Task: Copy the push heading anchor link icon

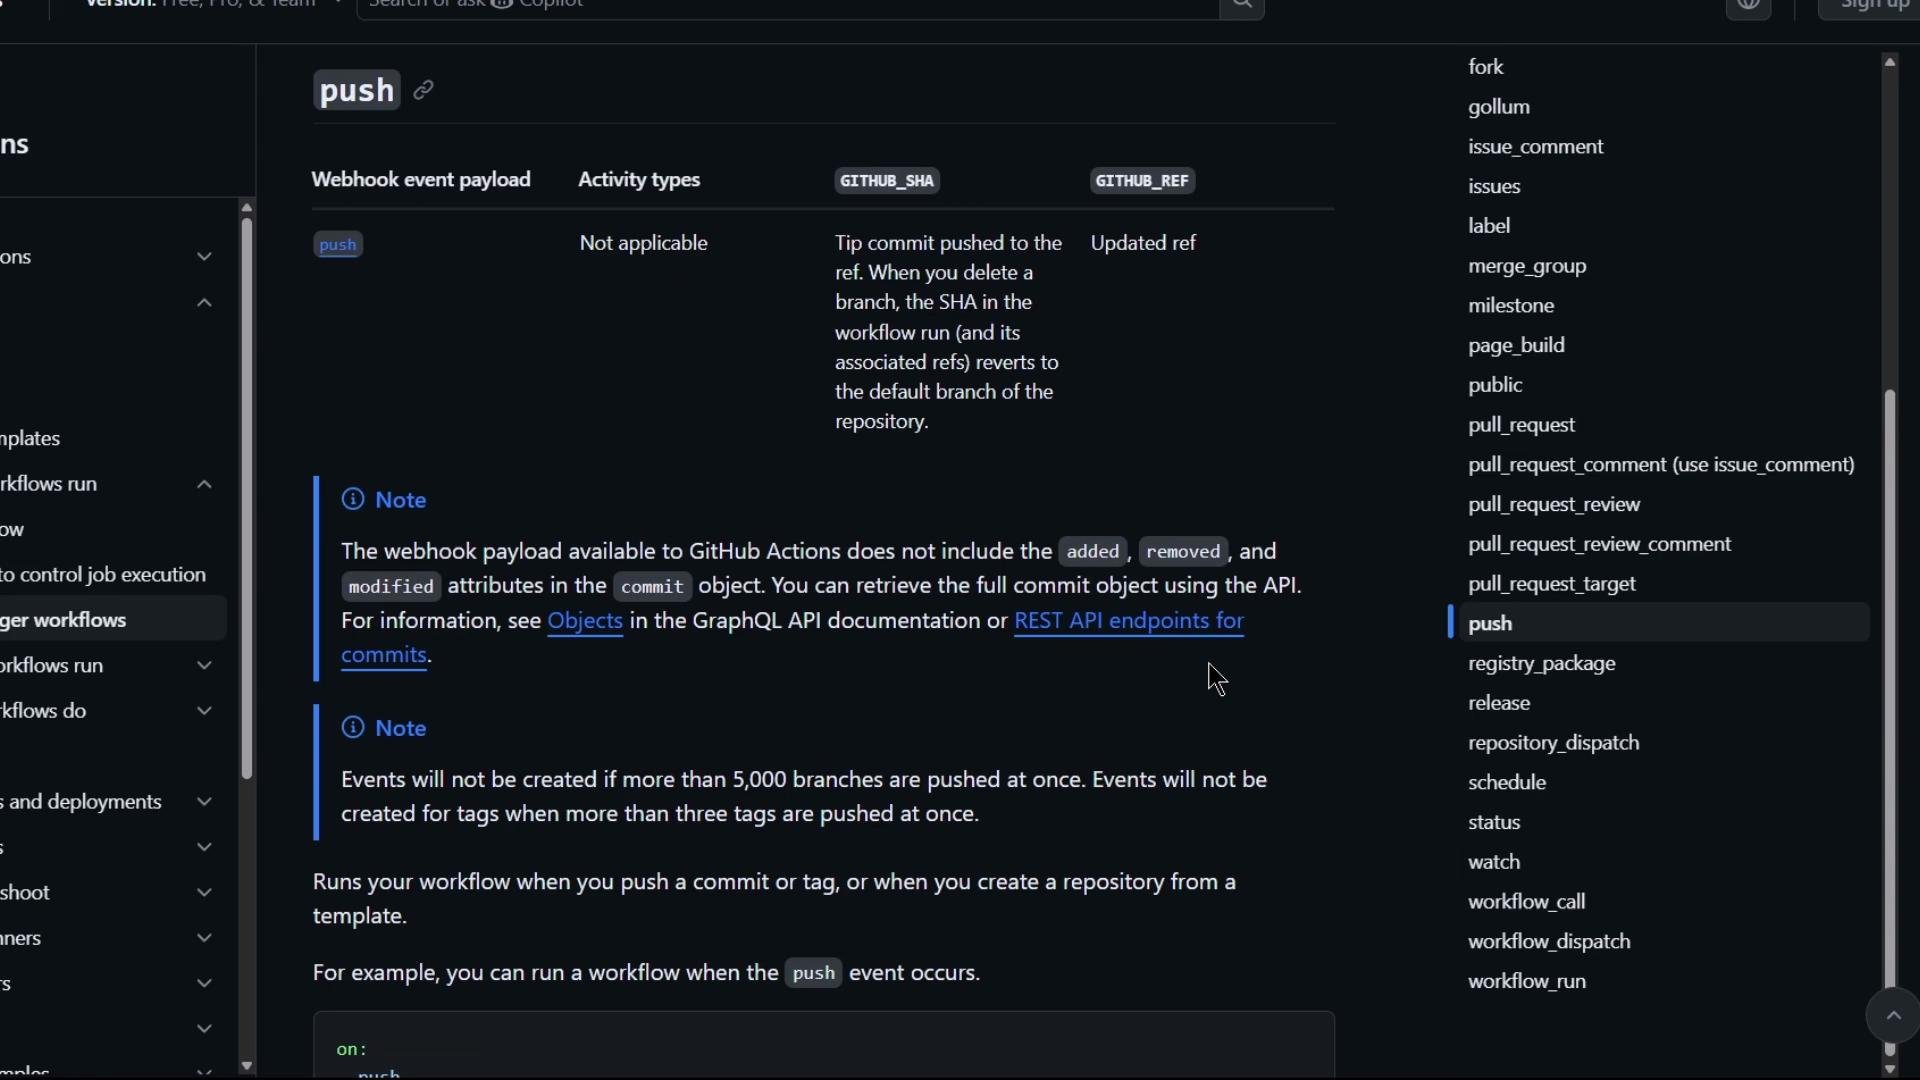Action: pyautogui.click(x=423, y=90)
